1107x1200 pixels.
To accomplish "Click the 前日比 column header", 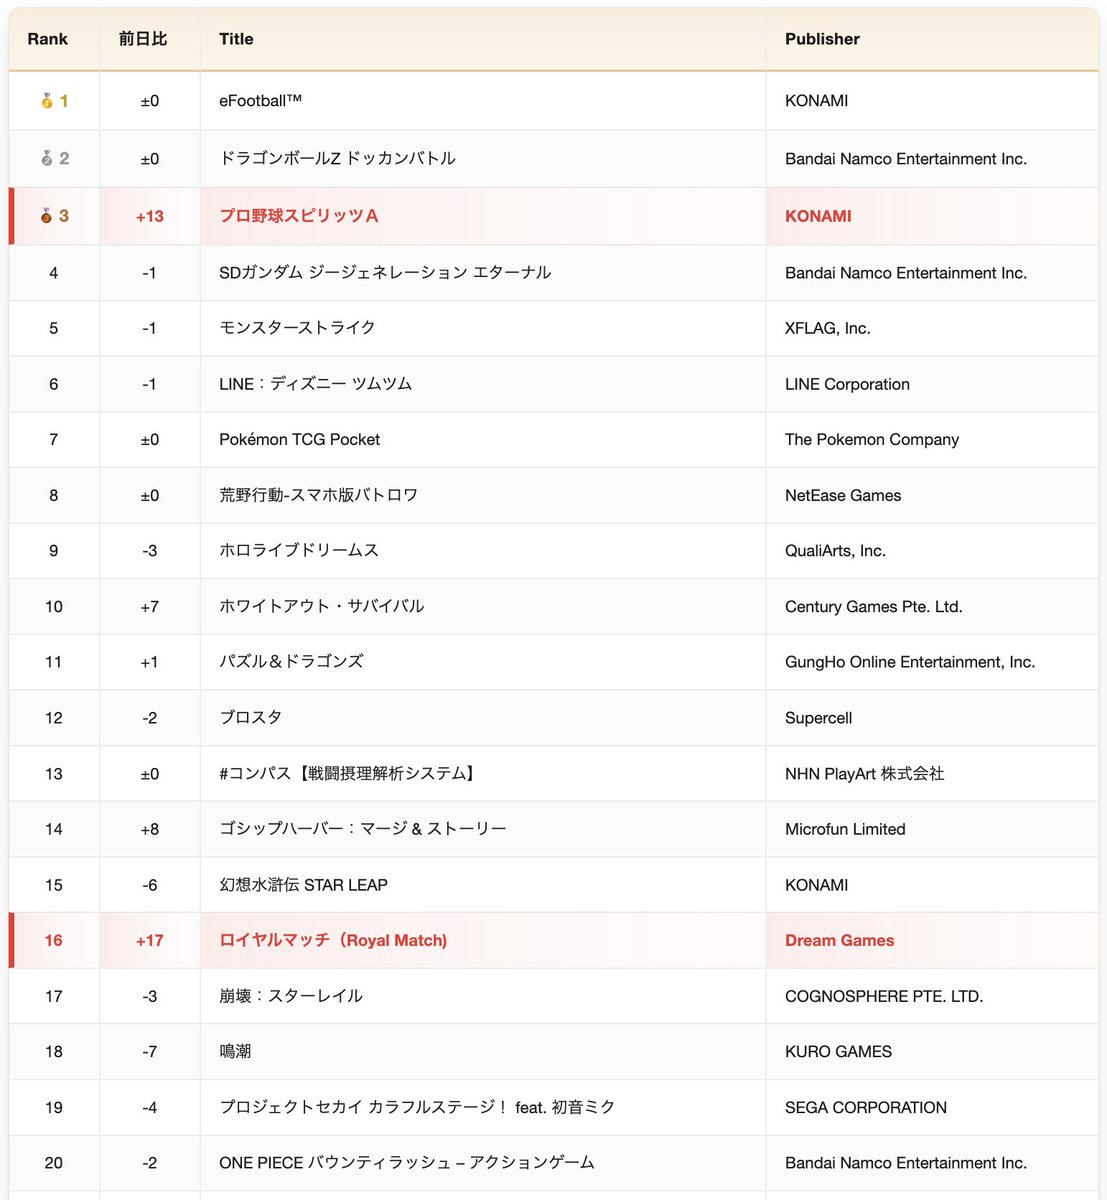I will point(143,39).
